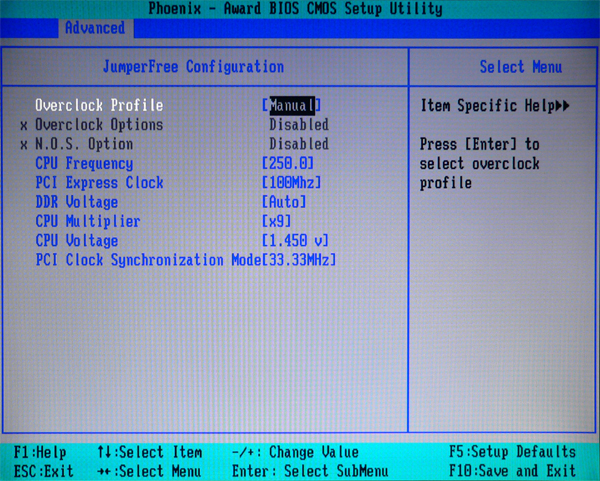This screenshot has width=600, height=481.
Task: Select the CPU Frequency 250.0 field
Action: [288, 163]
